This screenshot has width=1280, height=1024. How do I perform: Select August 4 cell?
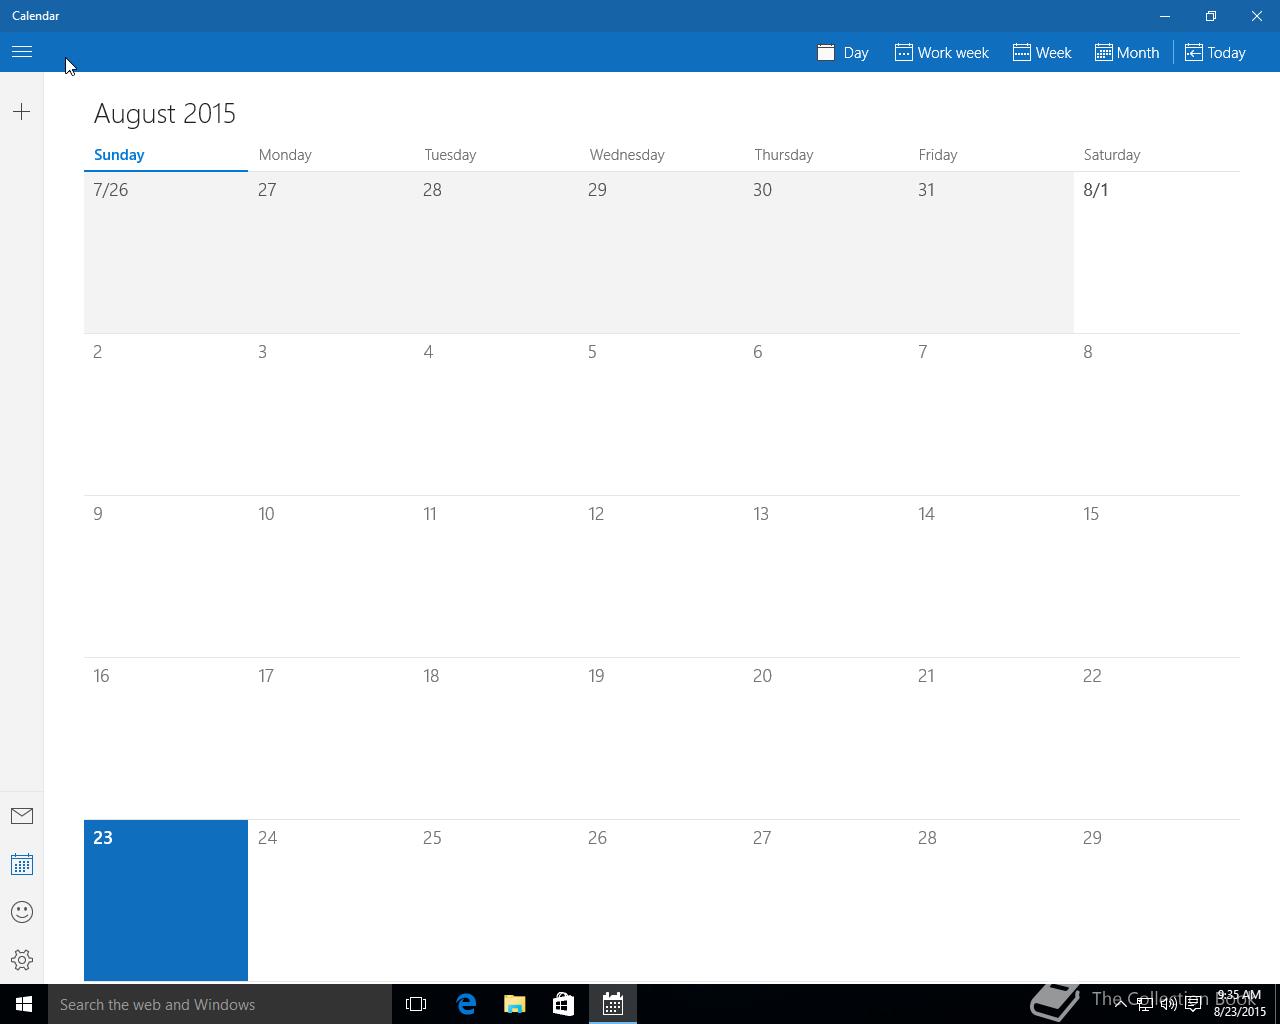coord(496,414)
